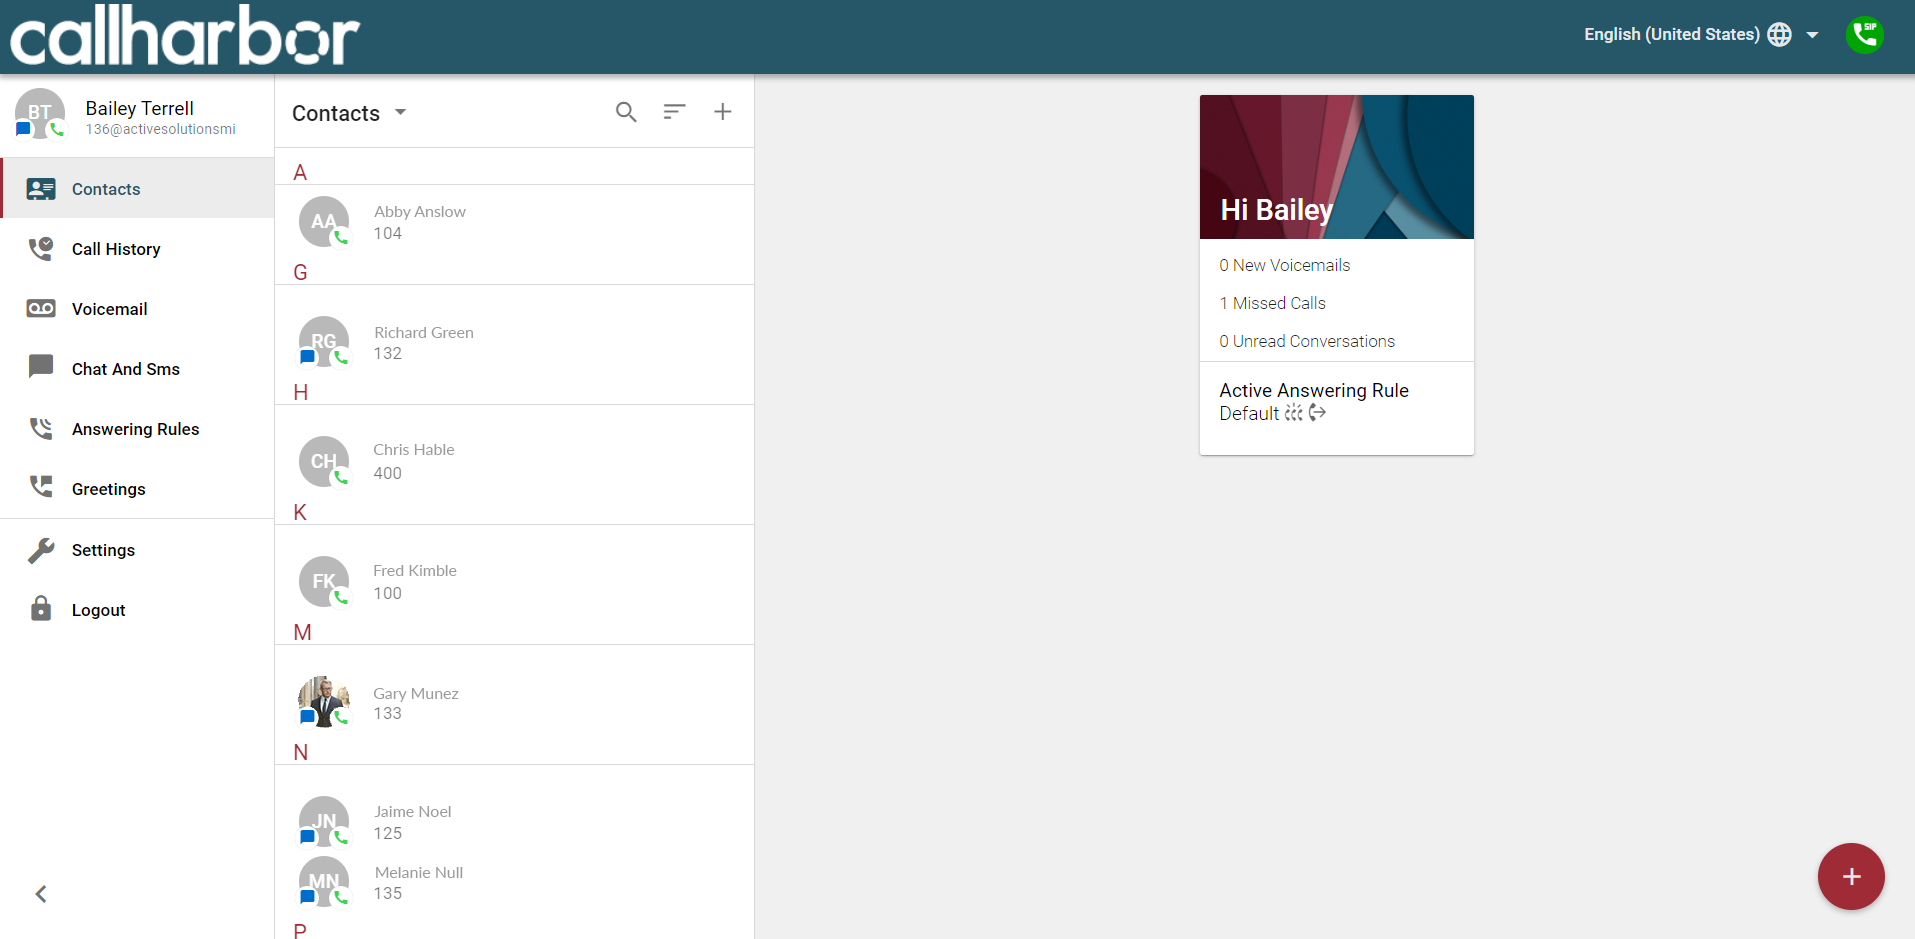This screenshot has width=1915, height=939.
Task: Click the Call History phone-clock icon
Action: click(x=41, y=248)
